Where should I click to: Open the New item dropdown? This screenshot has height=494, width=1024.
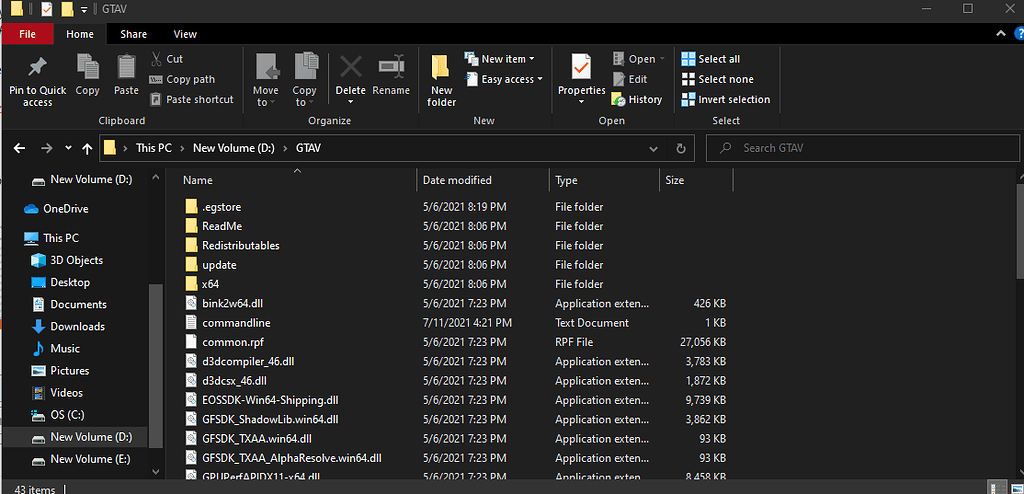tap(500, 59)
